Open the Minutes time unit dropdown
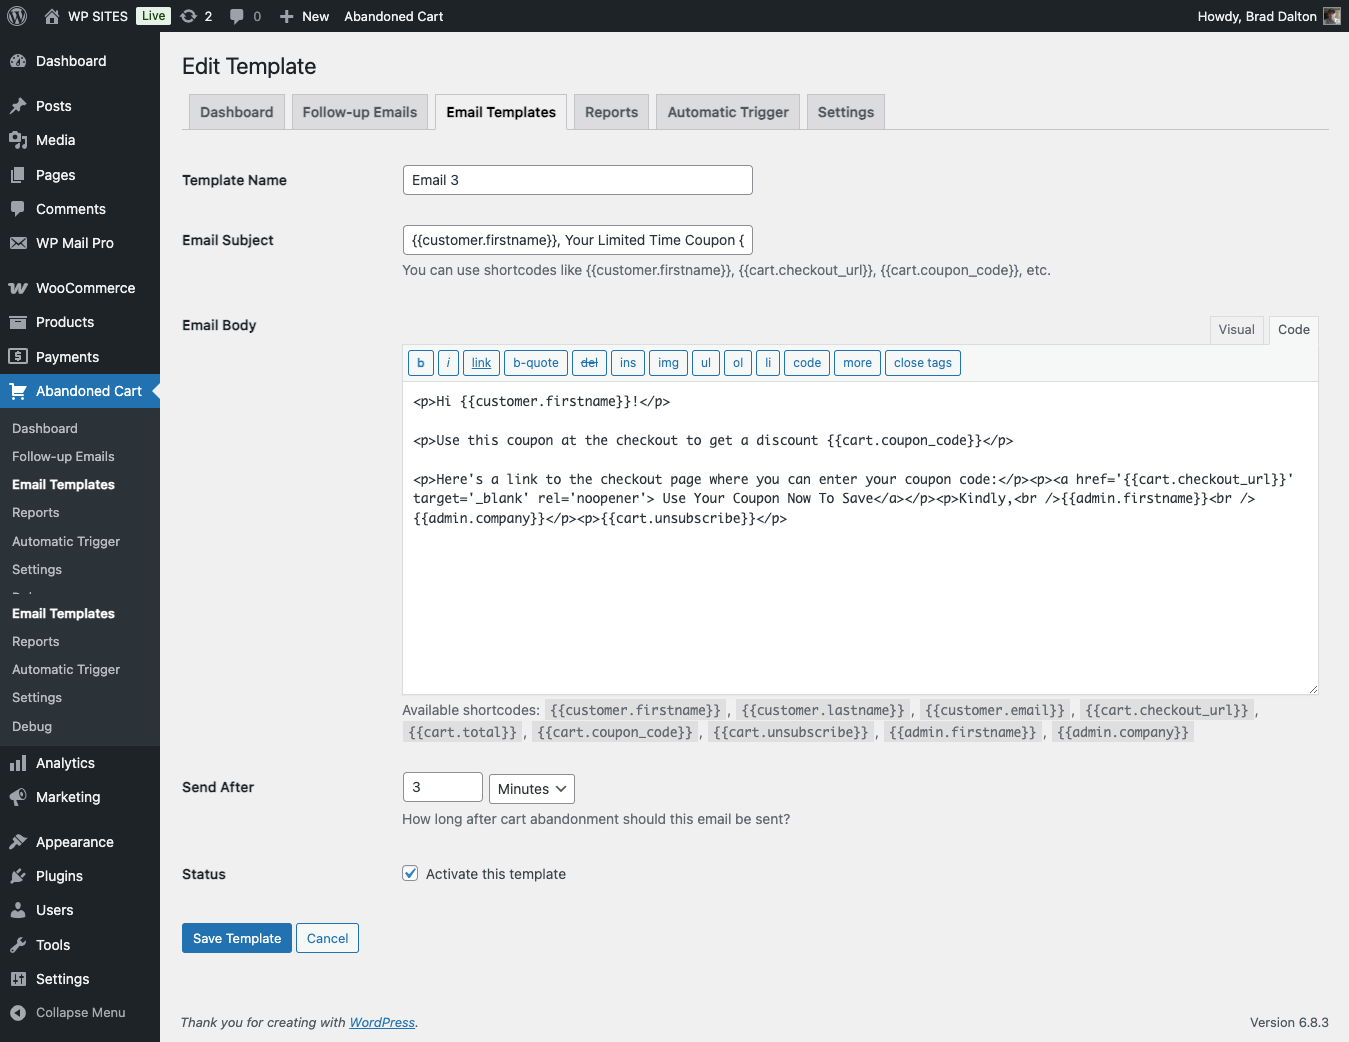Screen dimensions: 1349x1042 point(532,789)
